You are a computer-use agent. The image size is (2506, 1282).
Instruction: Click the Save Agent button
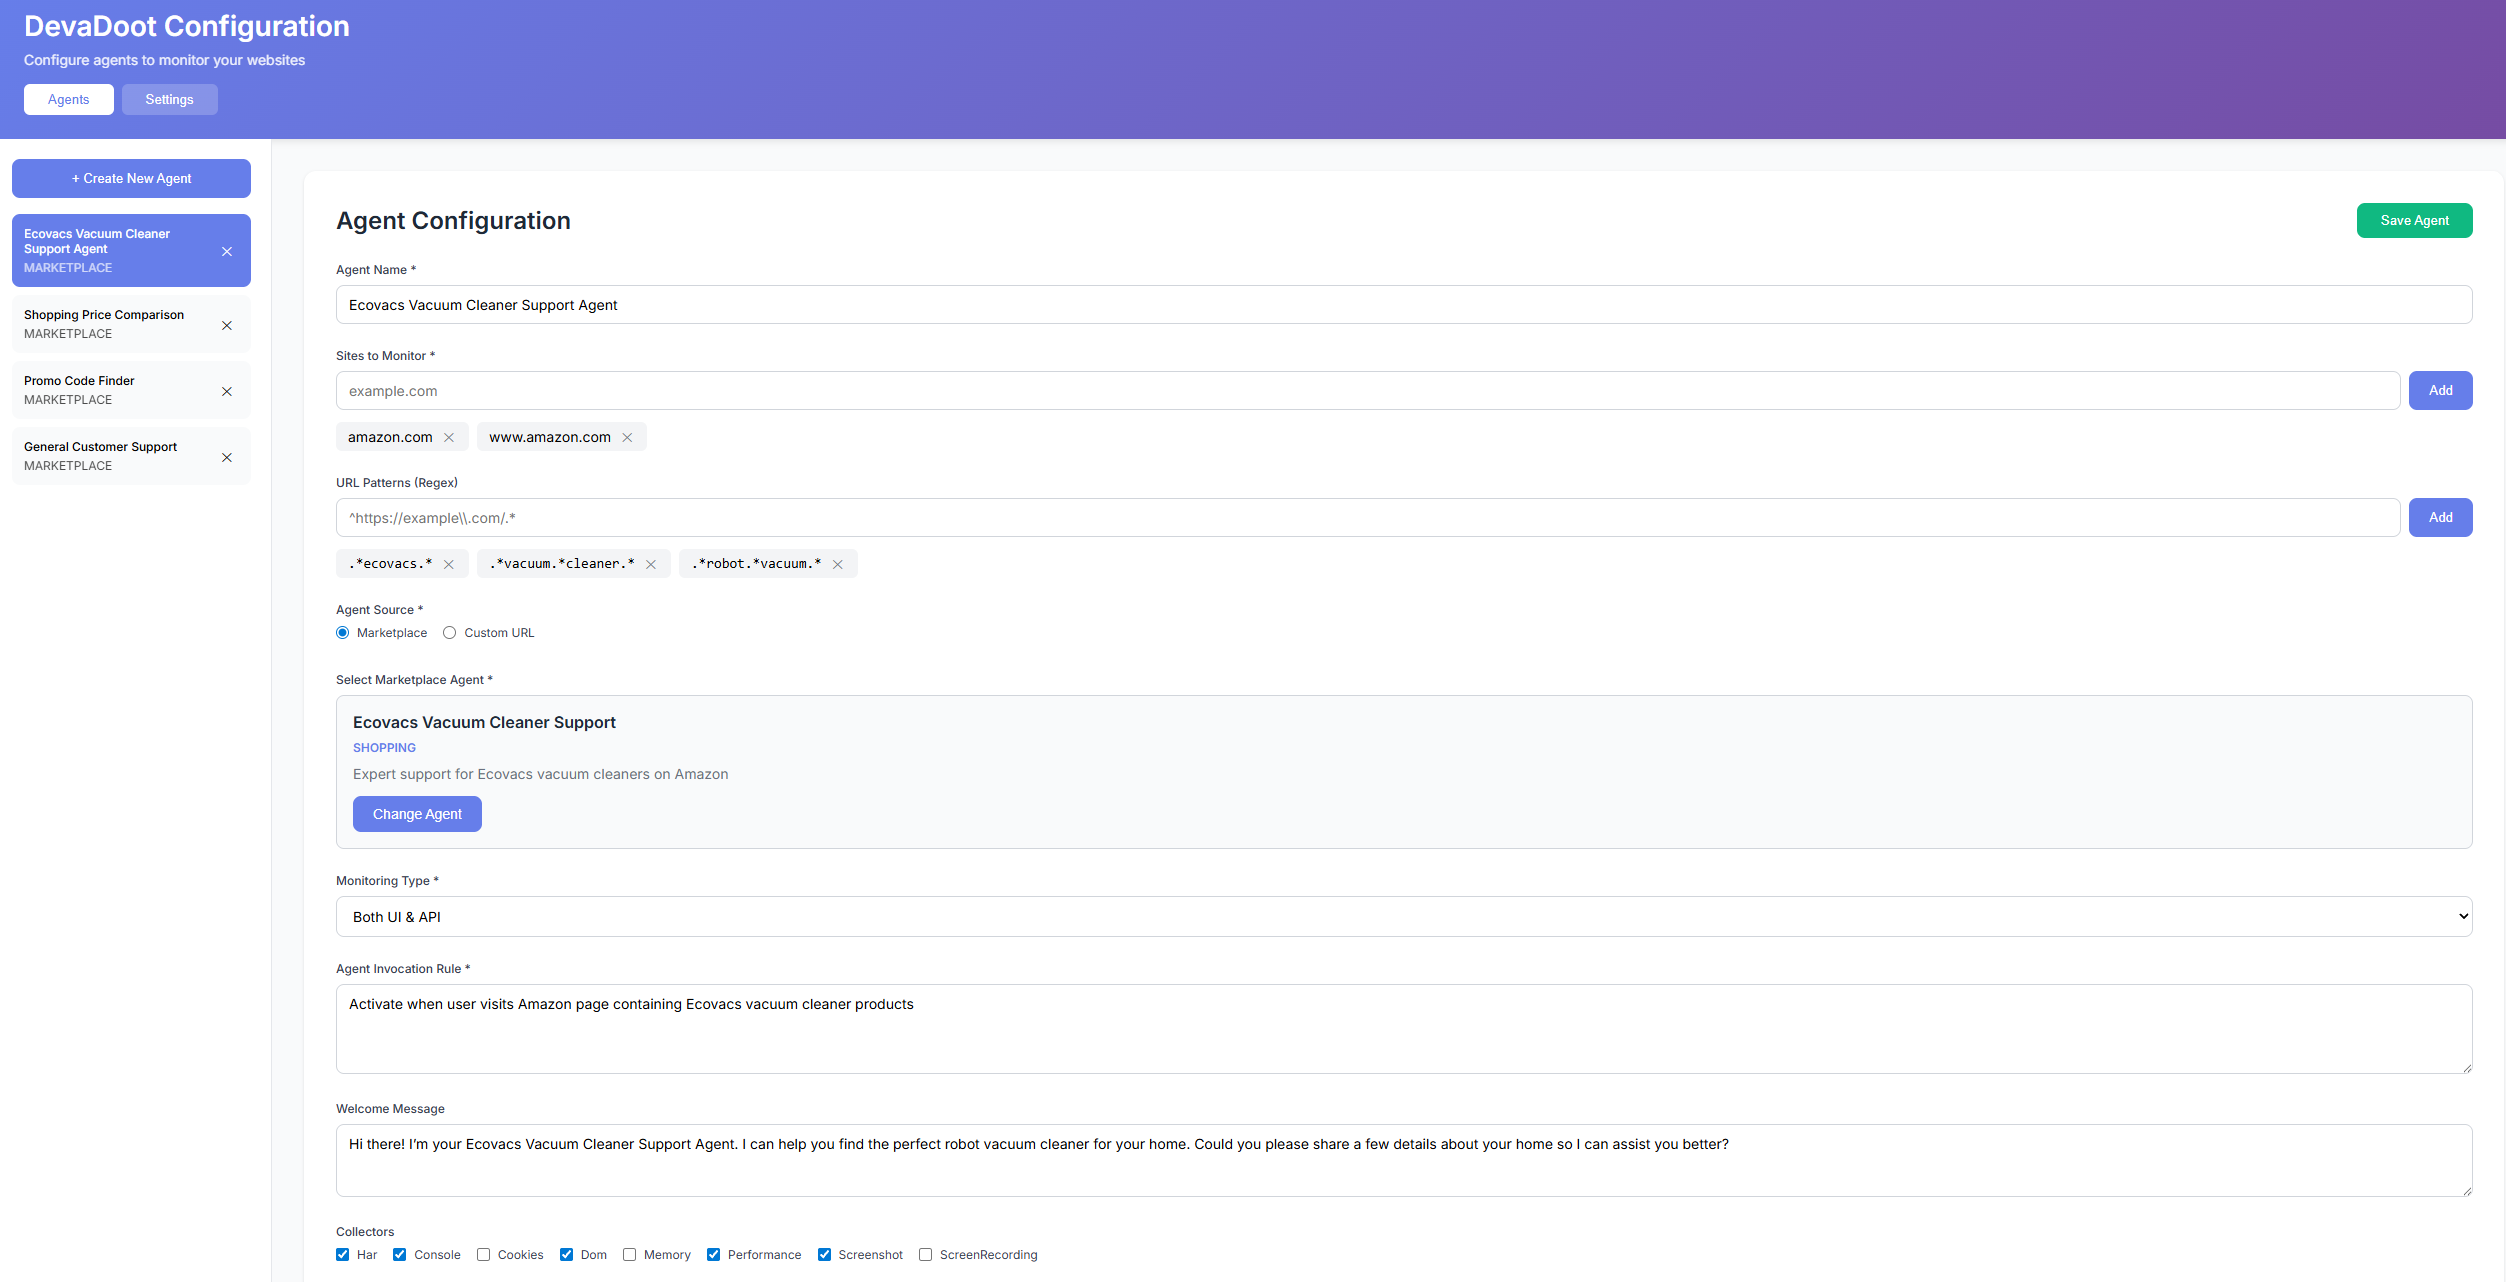(2414, 220)
